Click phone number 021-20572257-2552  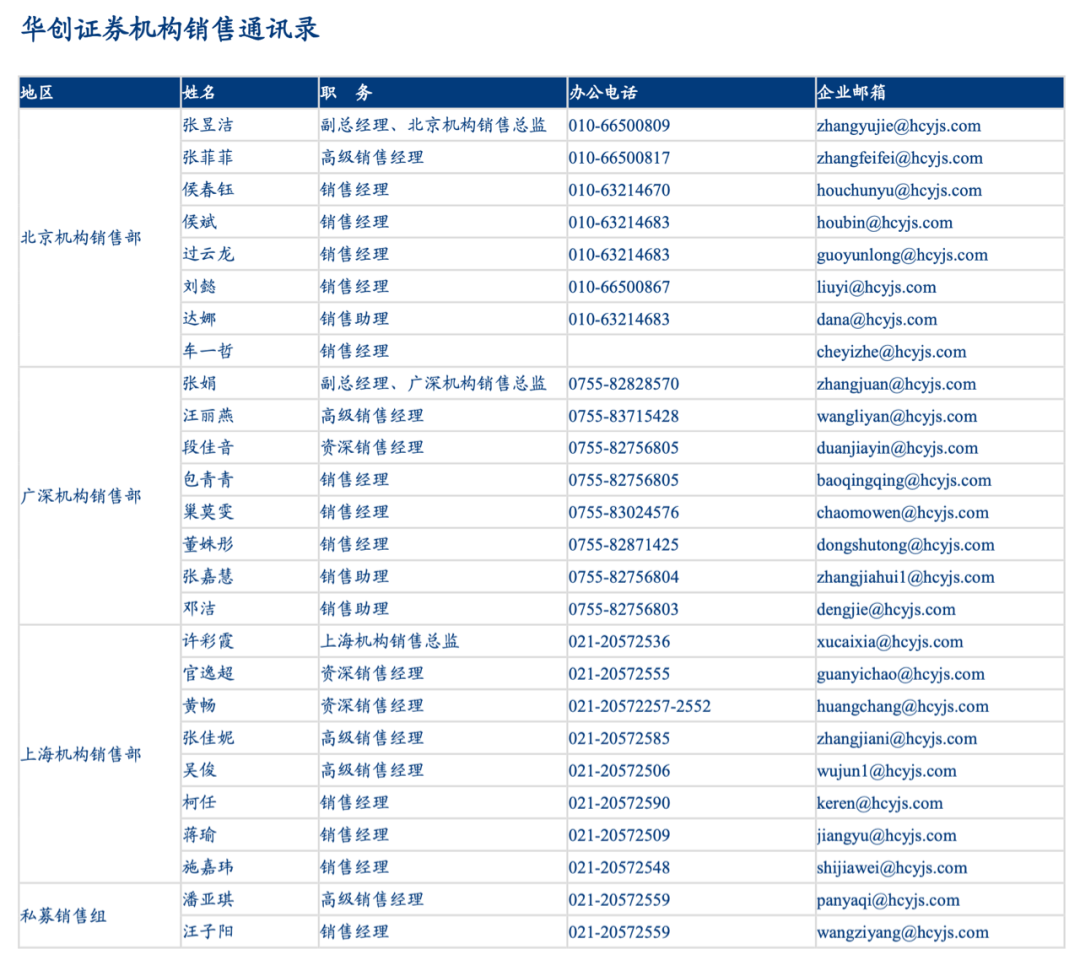point(640,707)
